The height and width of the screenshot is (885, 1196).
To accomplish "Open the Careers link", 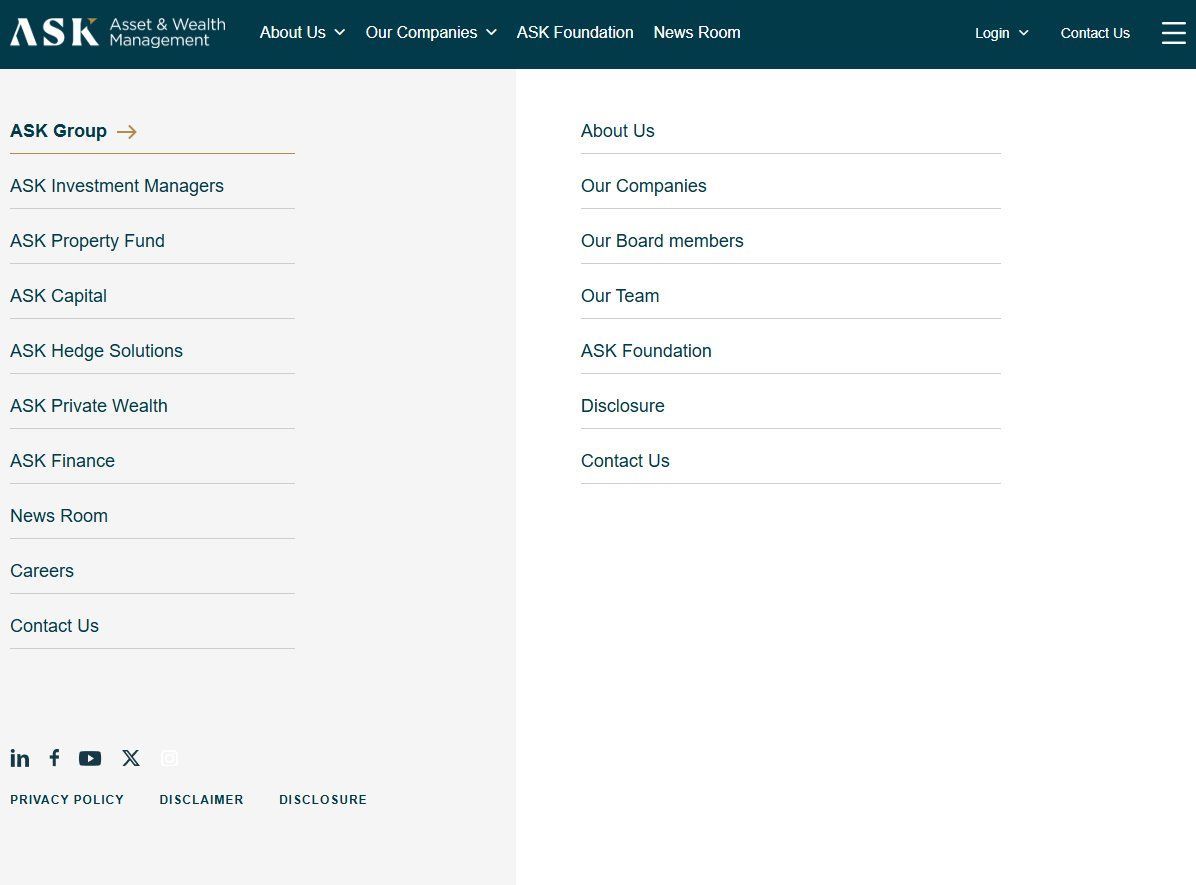I will (42, 570).
